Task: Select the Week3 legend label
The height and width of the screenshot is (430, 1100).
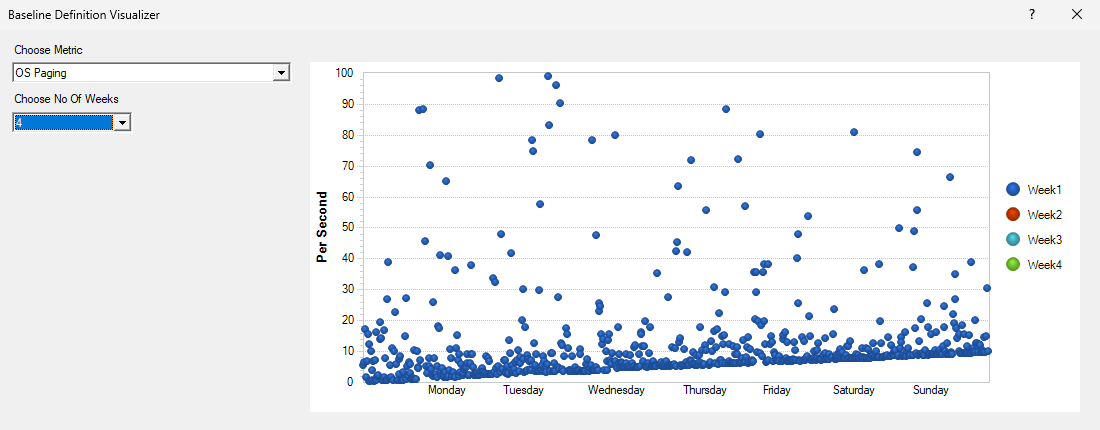Action: (1044, 239)
